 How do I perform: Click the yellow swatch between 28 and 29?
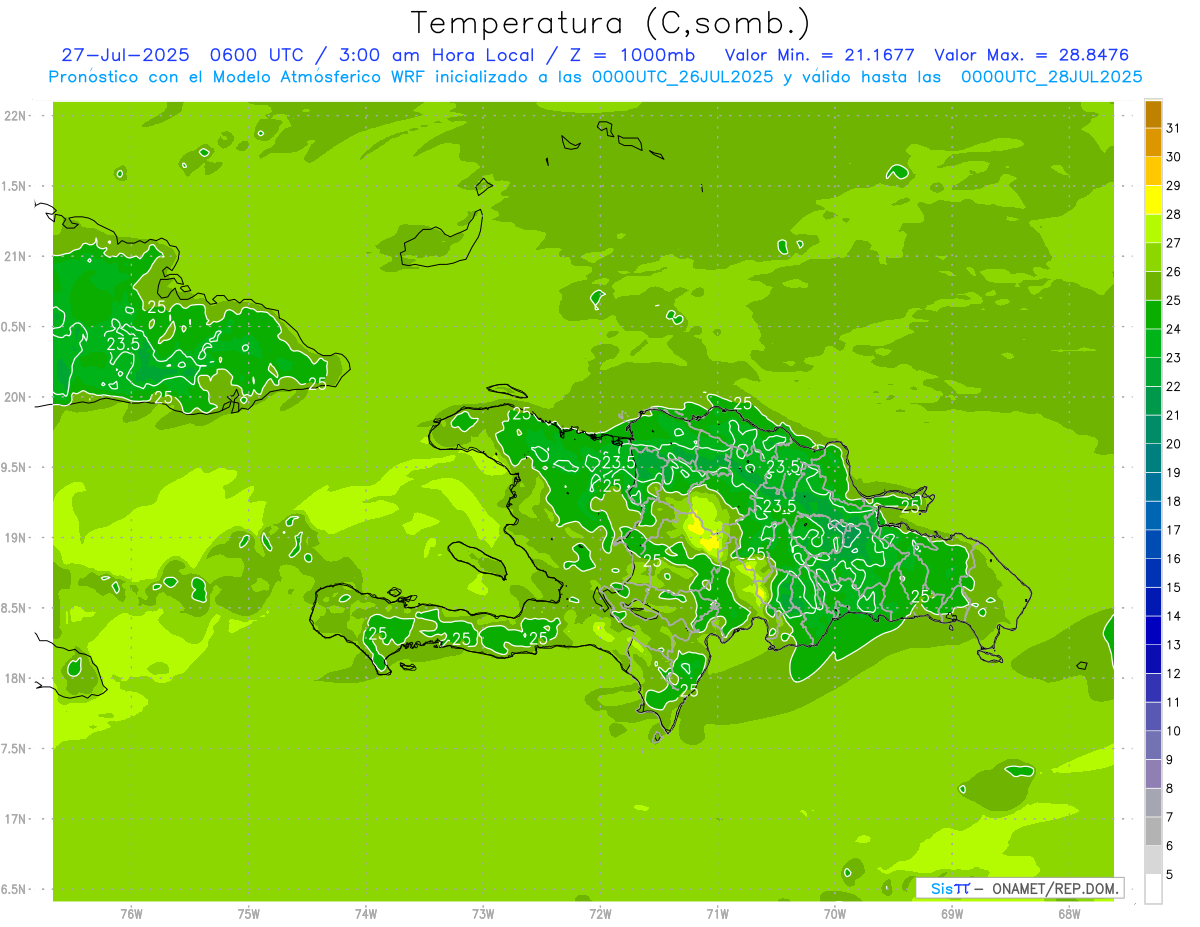tap(1153, 200)
